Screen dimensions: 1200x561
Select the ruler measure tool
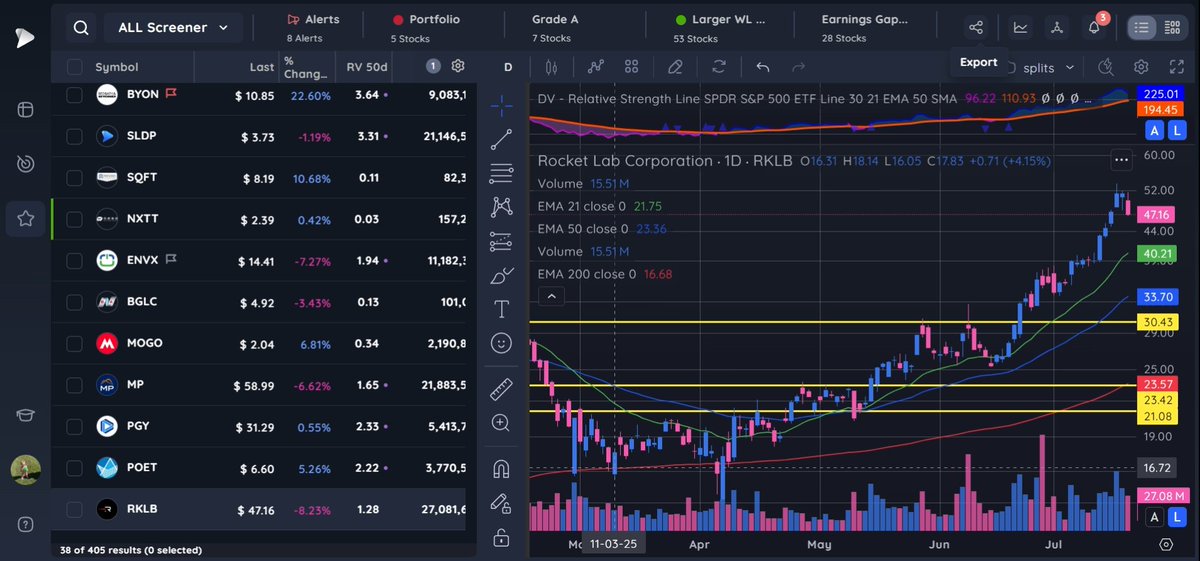[502, 389]
